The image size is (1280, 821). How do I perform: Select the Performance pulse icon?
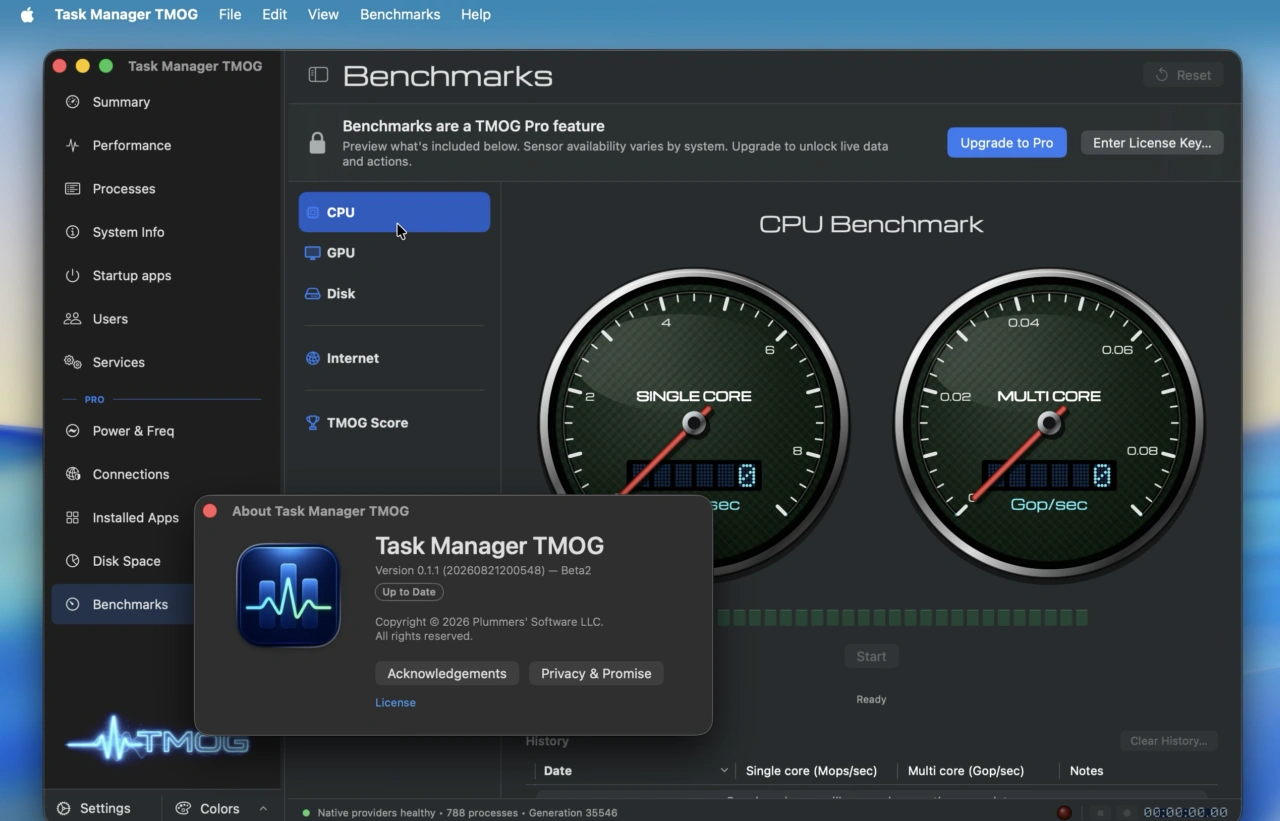72,145
